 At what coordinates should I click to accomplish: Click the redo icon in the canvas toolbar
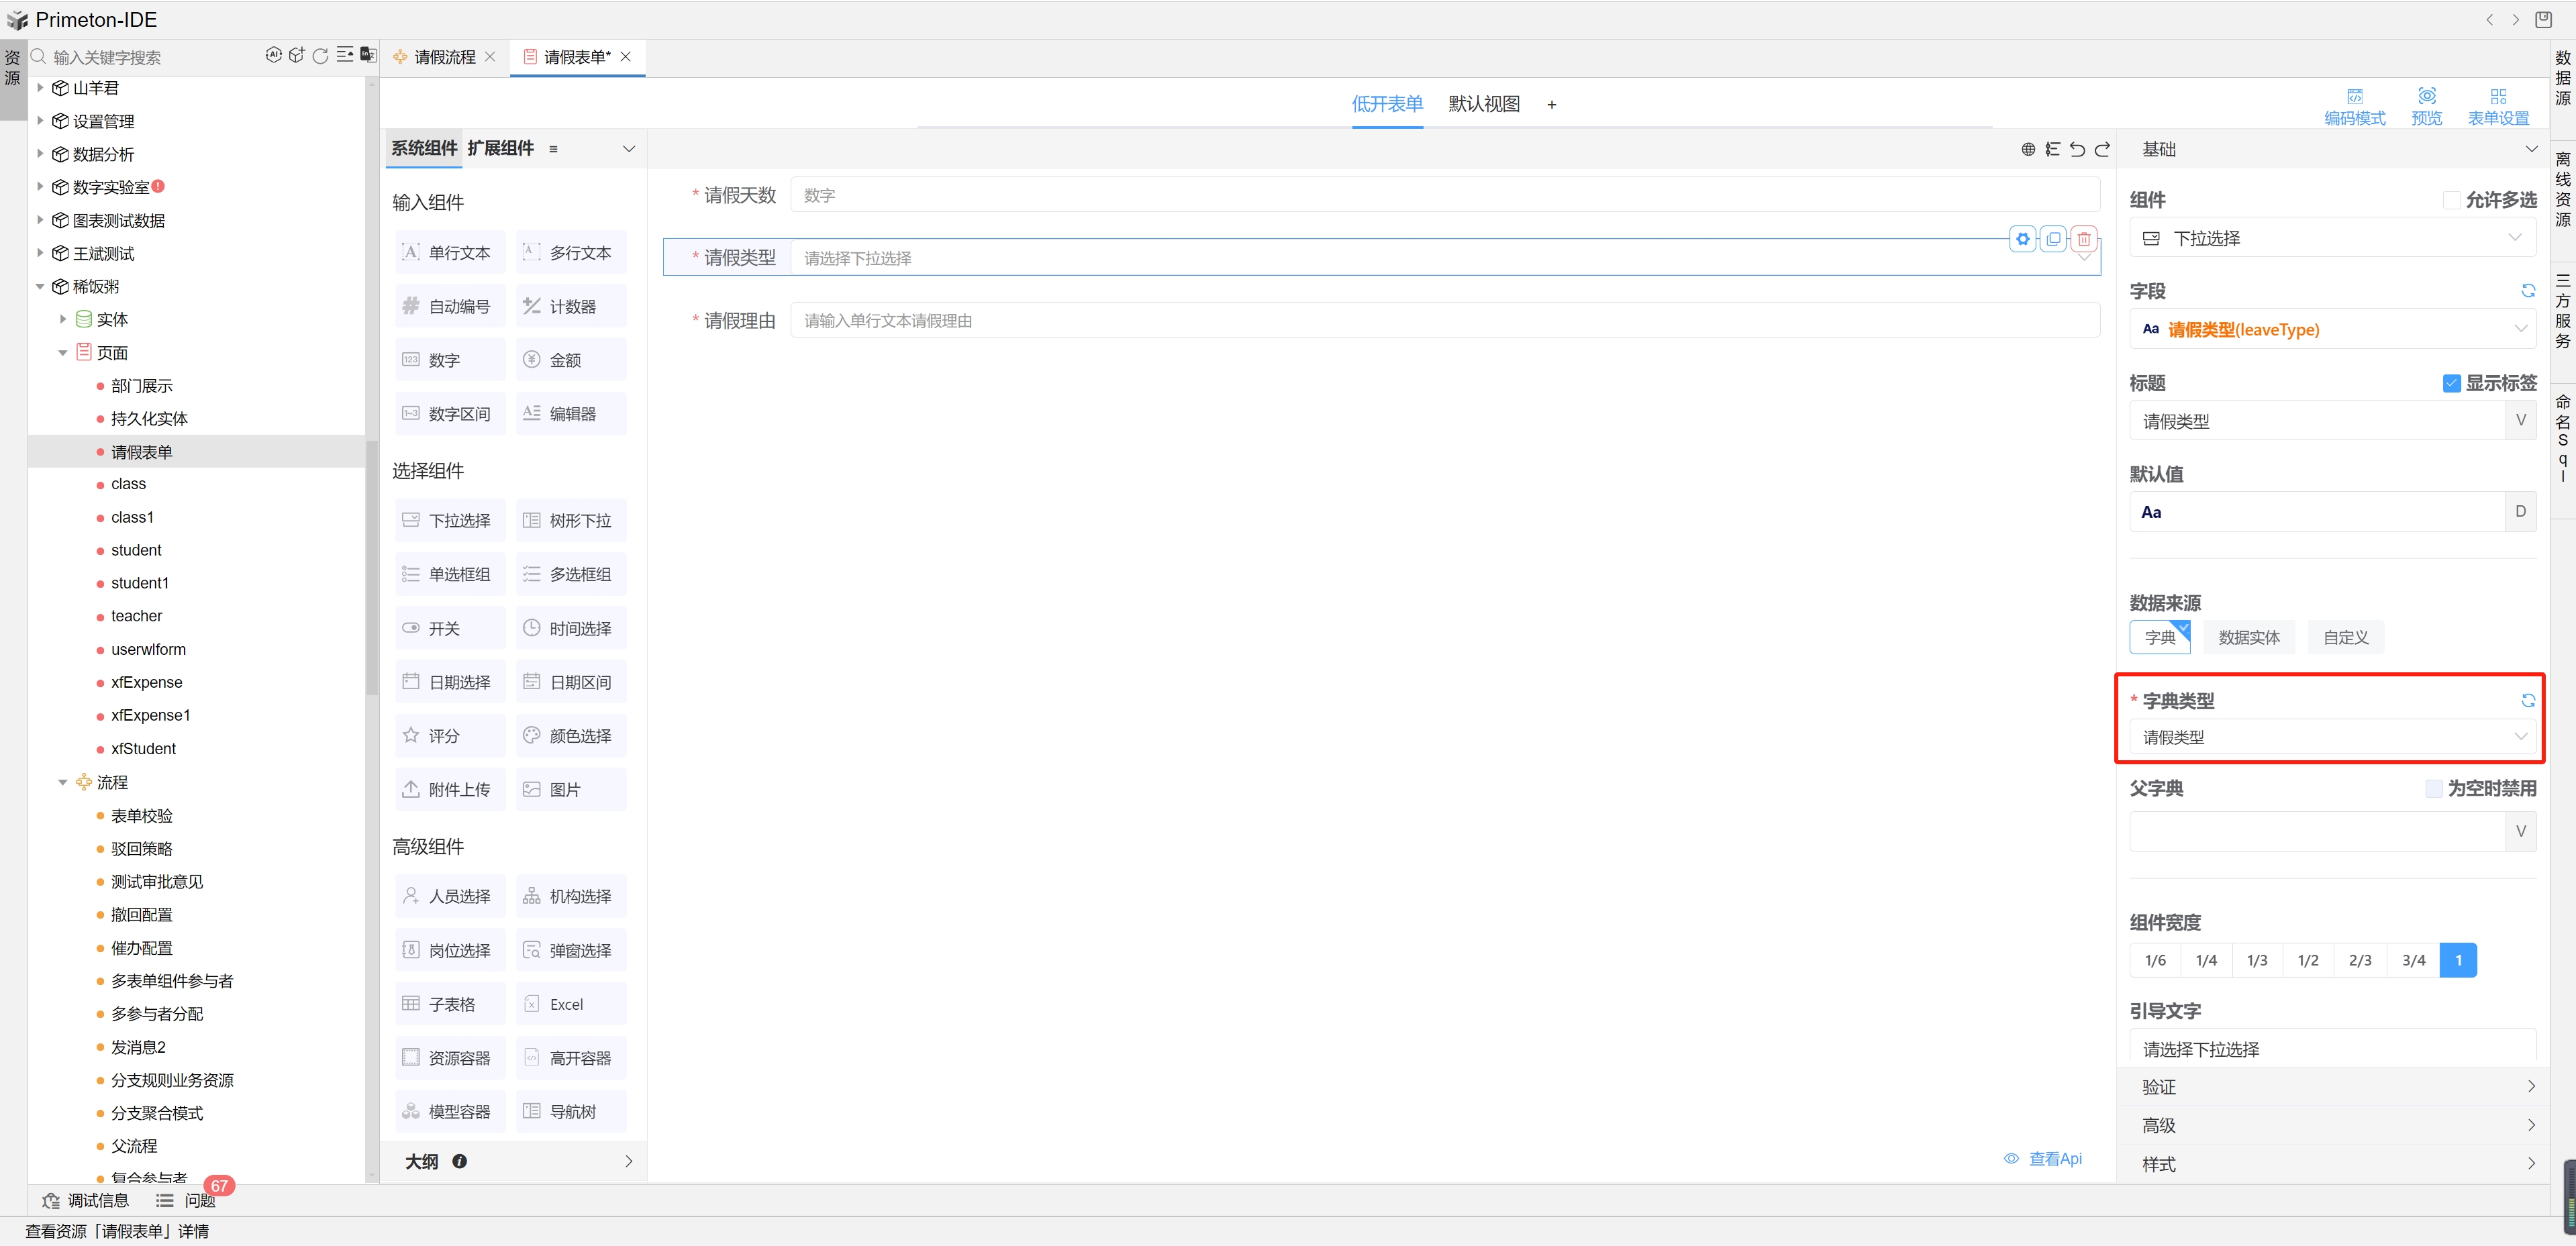coord(2102,149)
